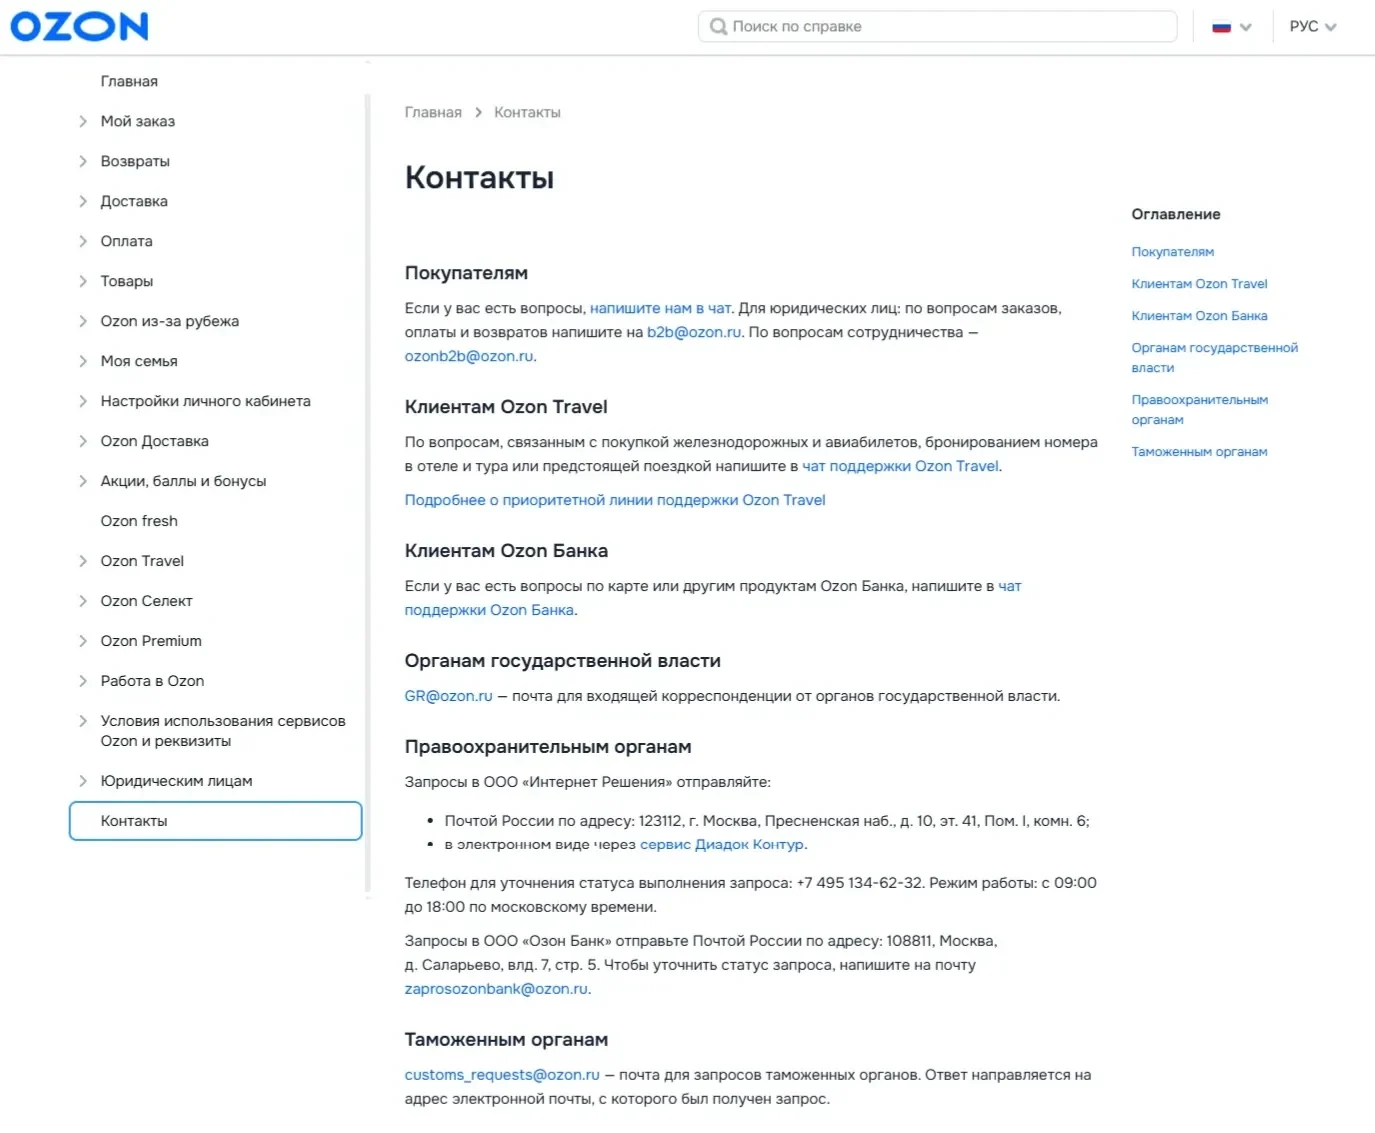Click the search magnifier icon
Viewport: 1375px width, 1133px height.
(718, 26)
